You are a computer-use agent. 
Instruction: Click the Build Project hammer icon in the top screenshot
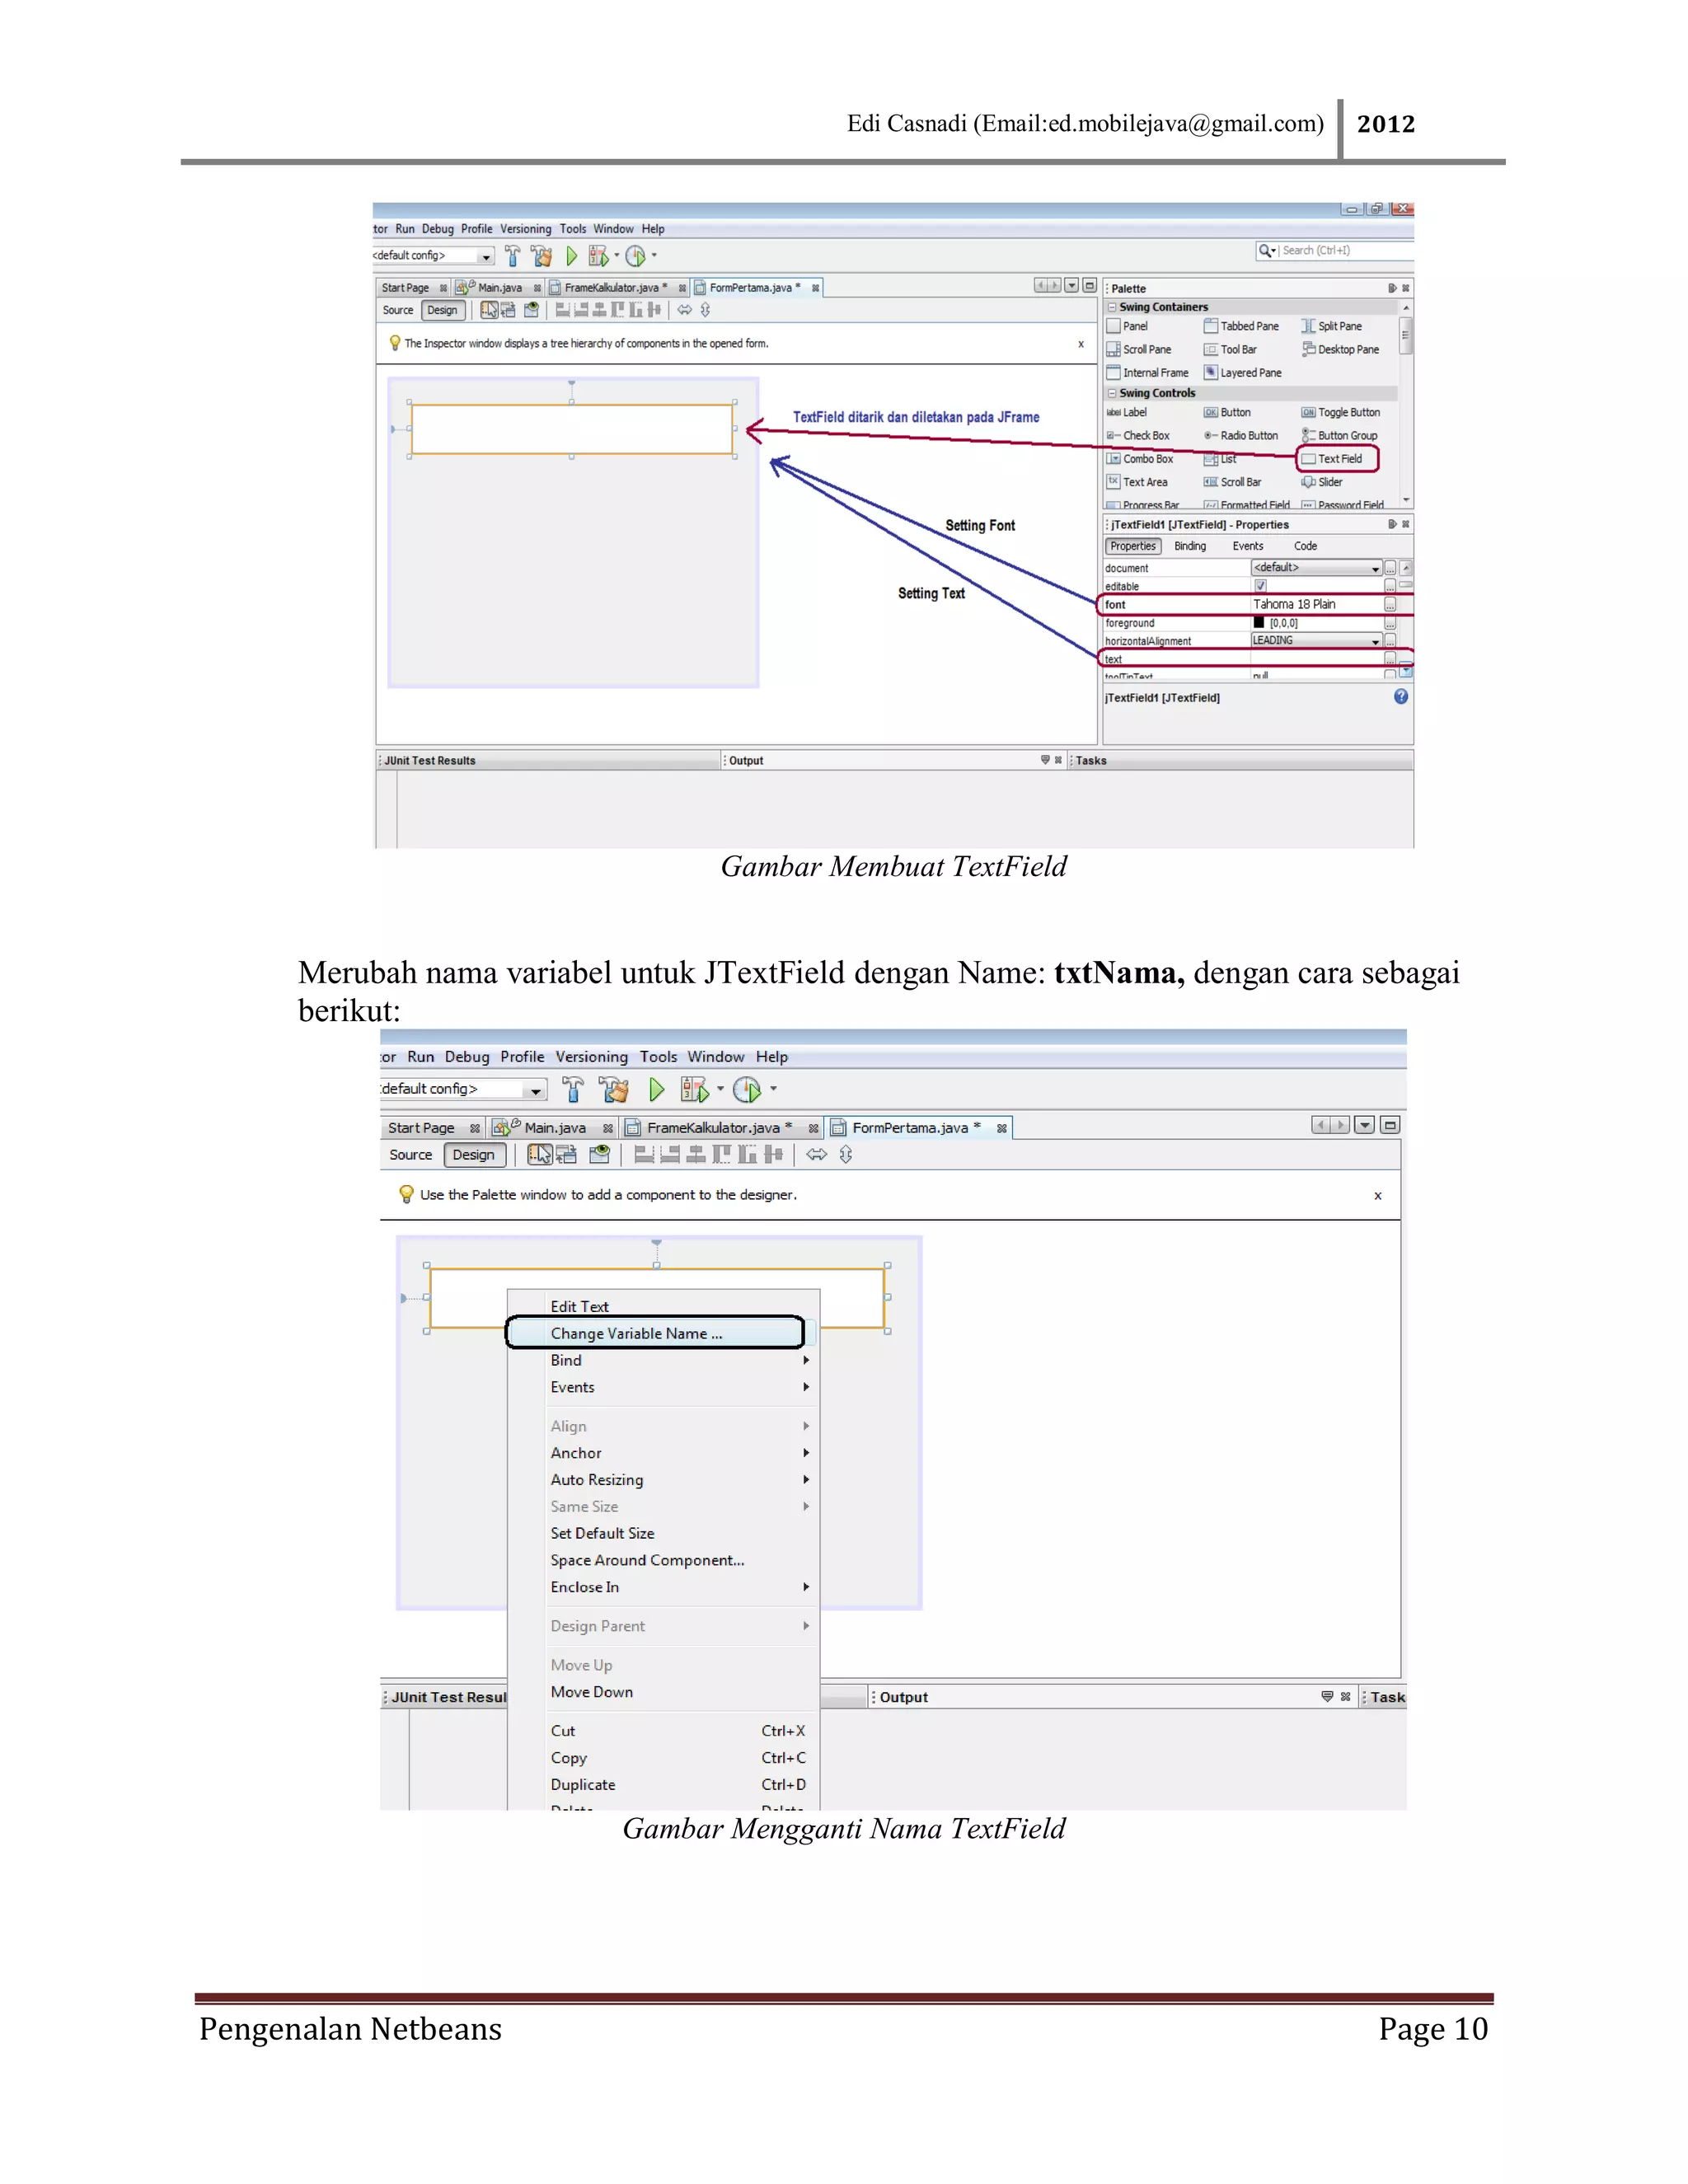pos(512,256)
